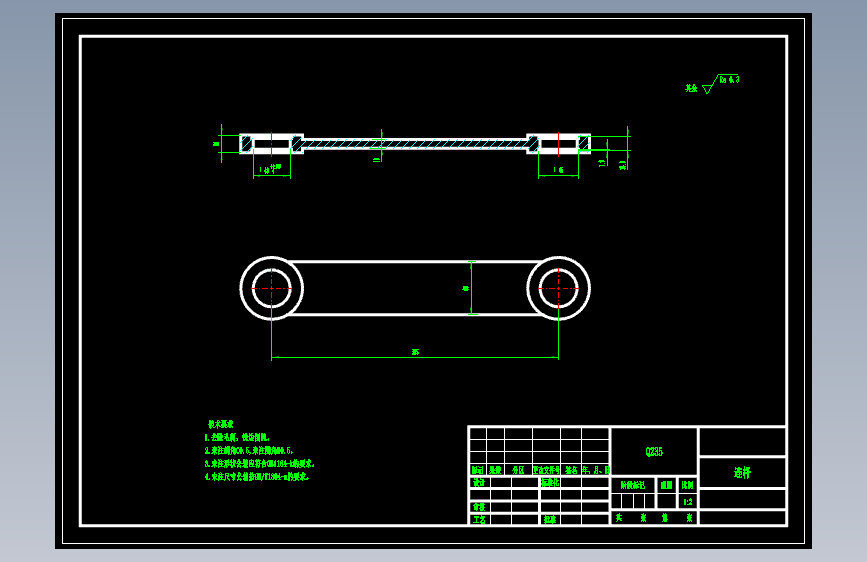
Task: Select the 其余 surface roughness note
Action: click(x=691, y=88)
